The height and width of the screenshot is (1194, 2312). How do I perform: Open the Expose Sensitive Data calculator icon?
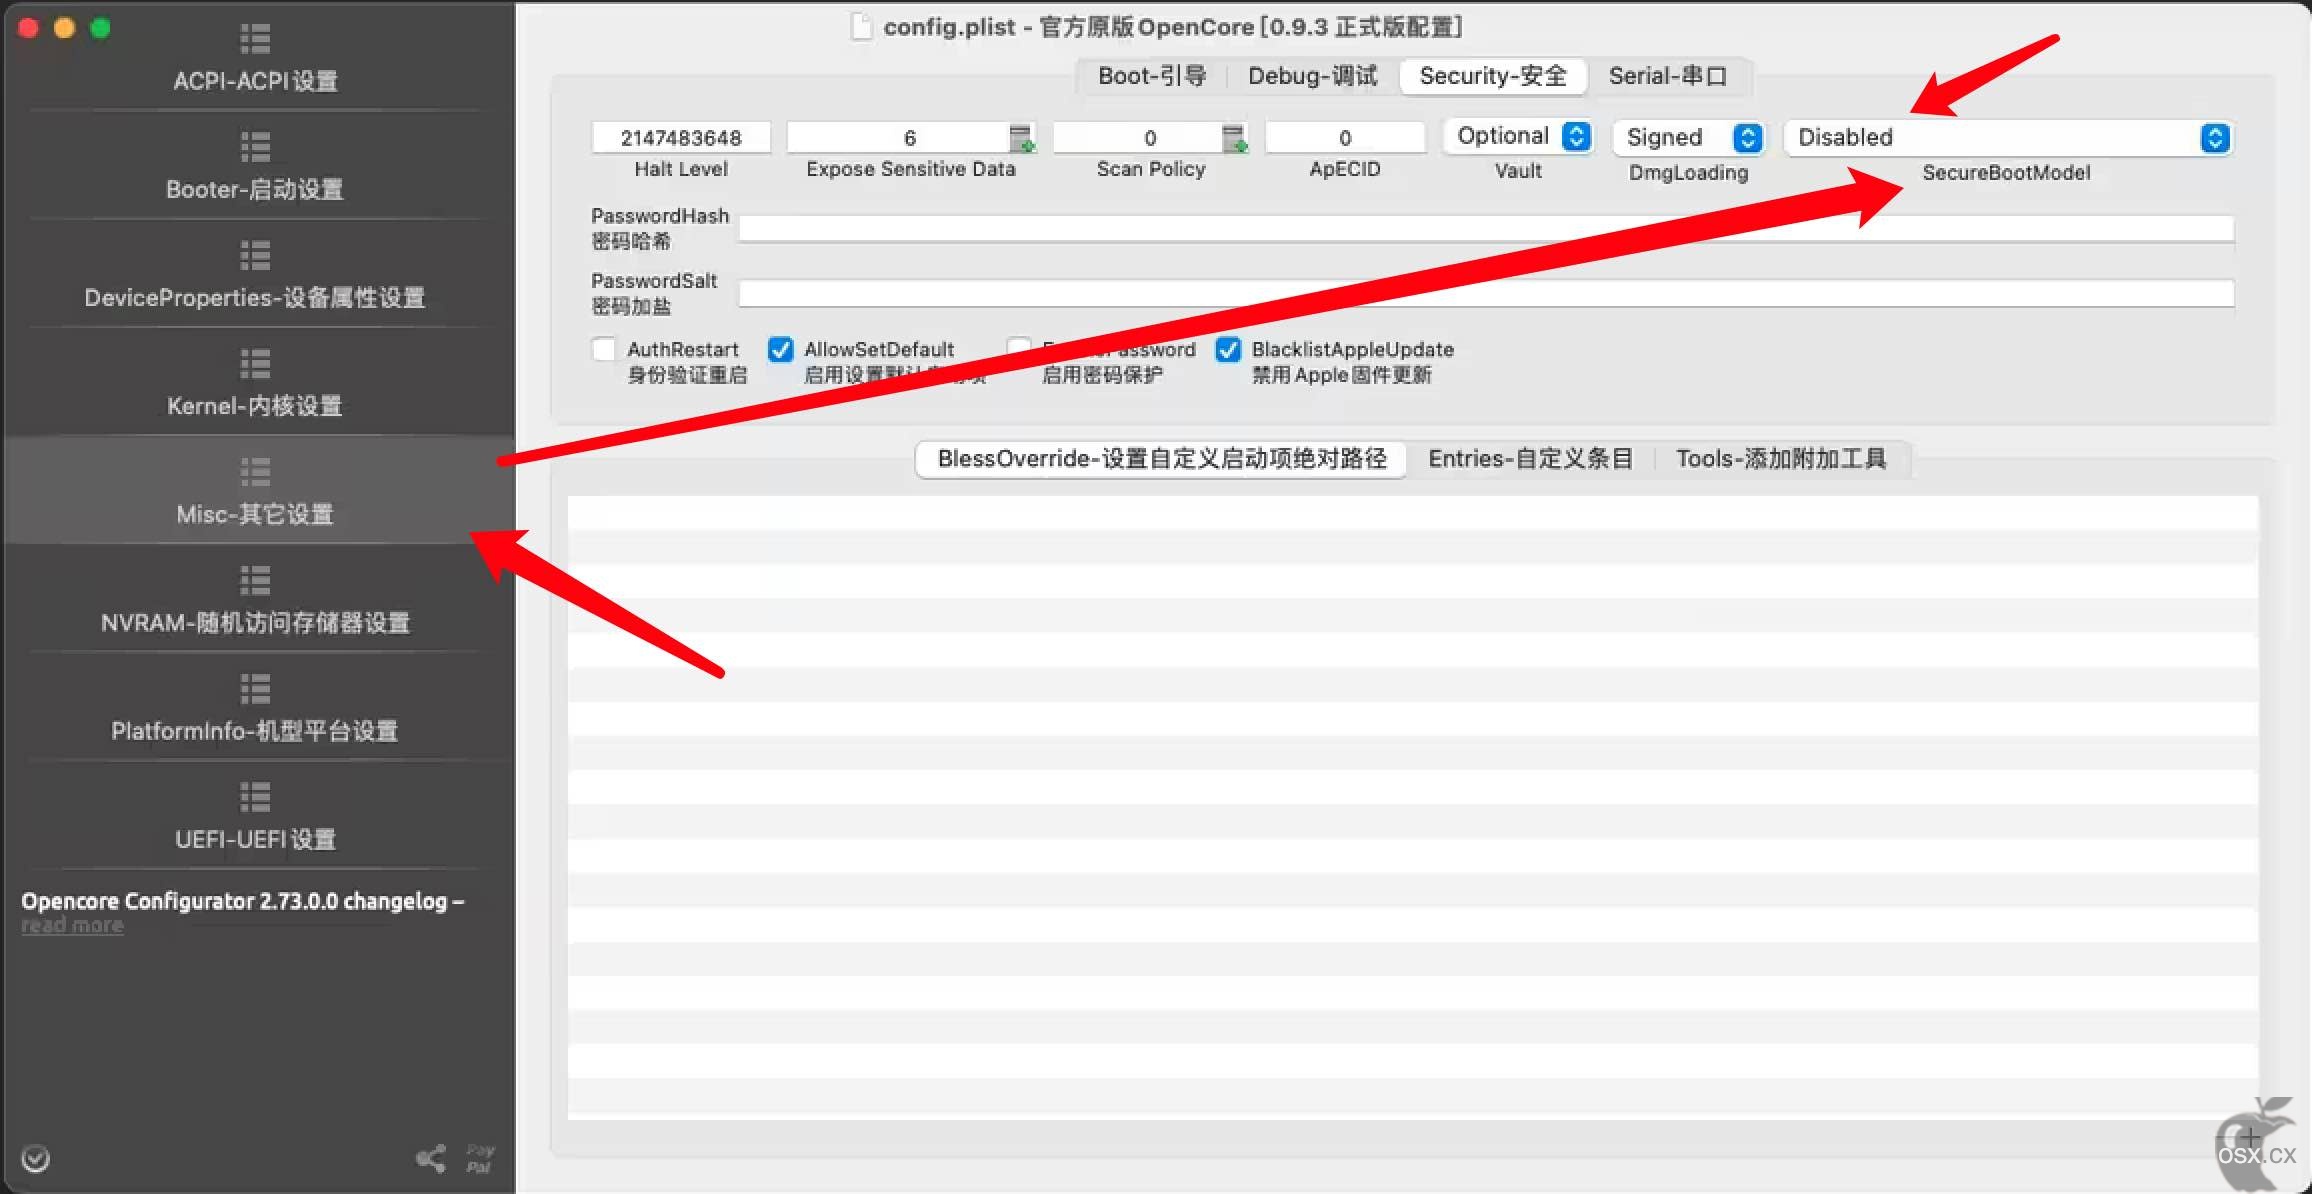point(1022,138)
